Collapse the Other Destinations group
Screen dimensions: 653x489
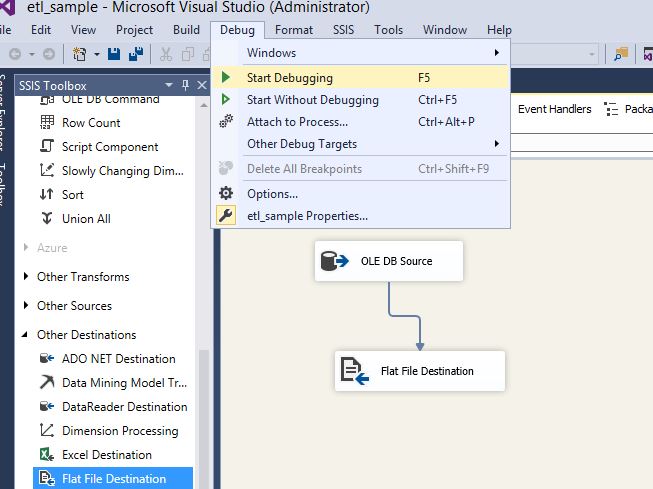click(27, 335)
